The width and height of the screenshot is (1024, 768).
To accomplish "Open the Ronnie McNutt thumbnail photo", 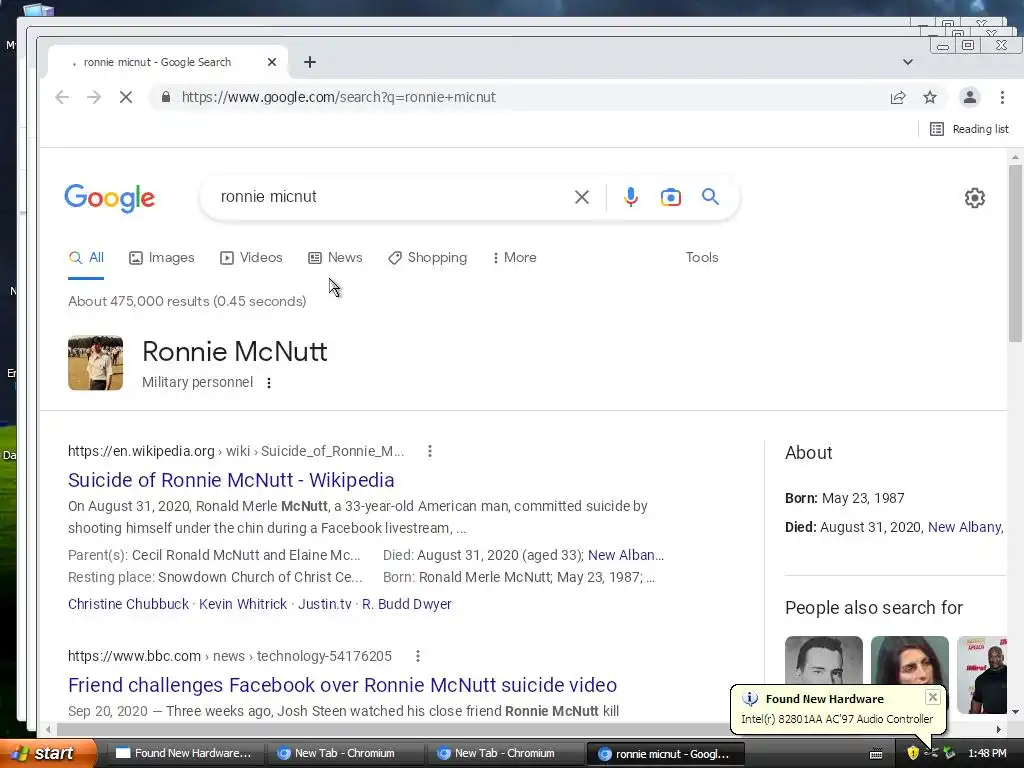I will pyautogui.click(x=95, y=363).
